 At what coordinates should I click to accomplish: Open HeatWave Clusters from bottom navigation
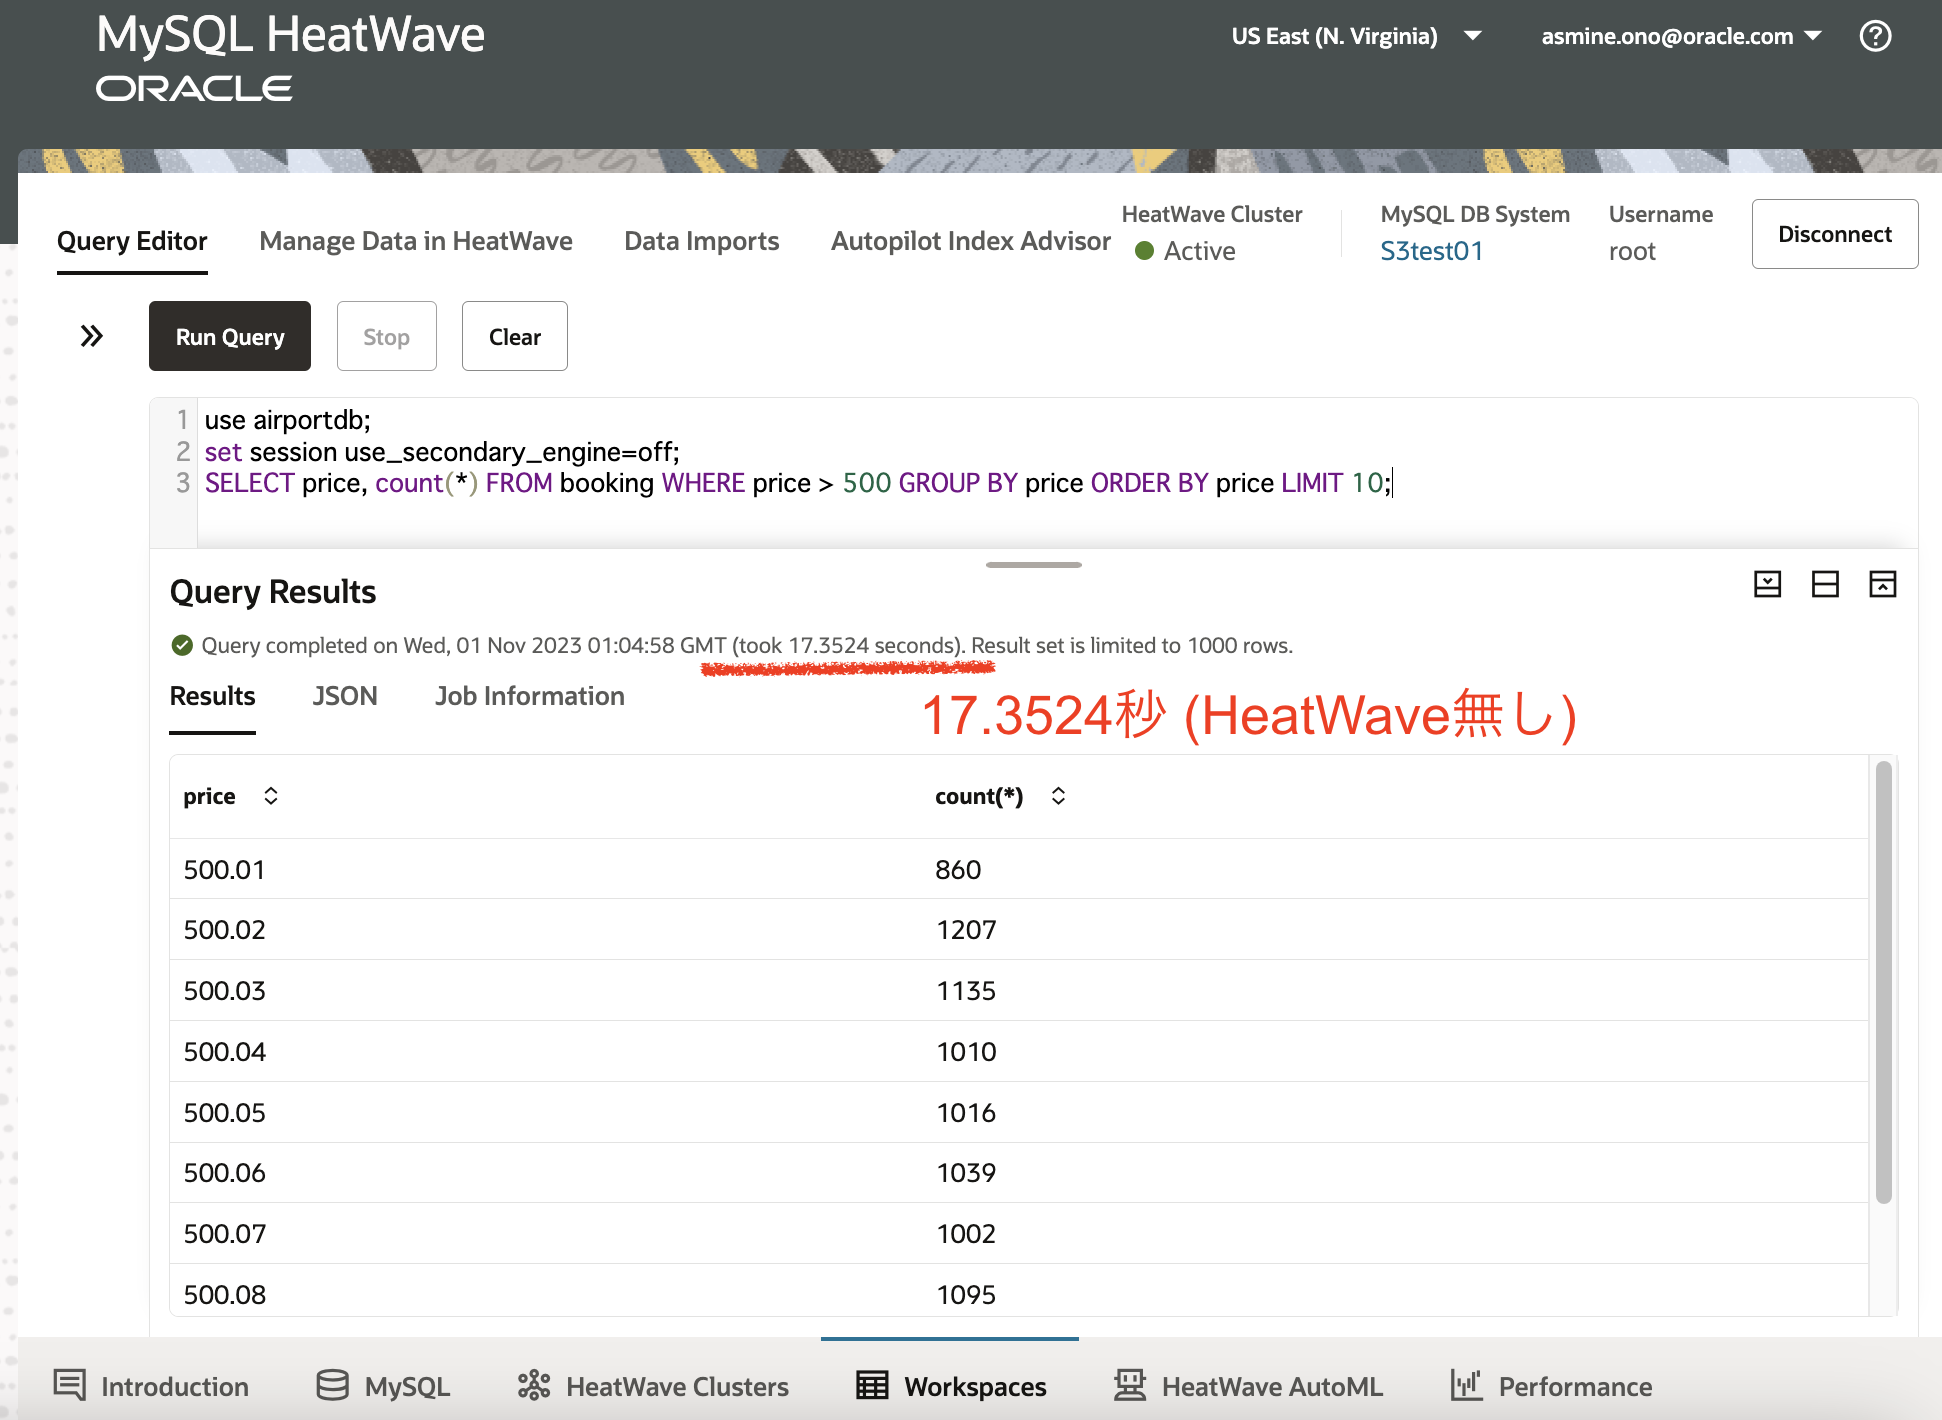653,1386
